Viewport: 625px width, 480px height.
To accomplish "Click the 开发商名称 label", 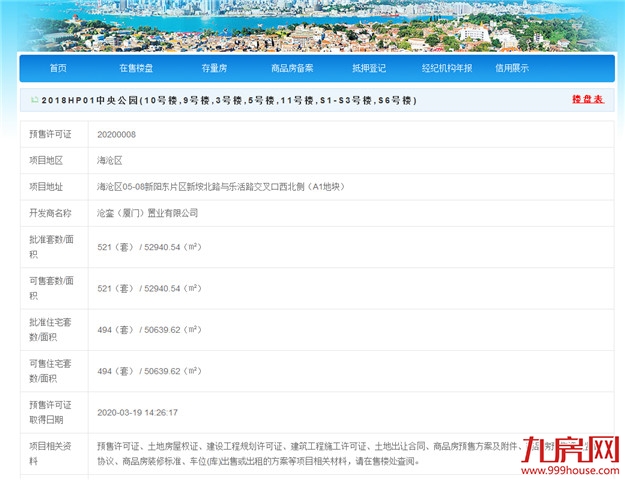I will (x=50, y=213).
